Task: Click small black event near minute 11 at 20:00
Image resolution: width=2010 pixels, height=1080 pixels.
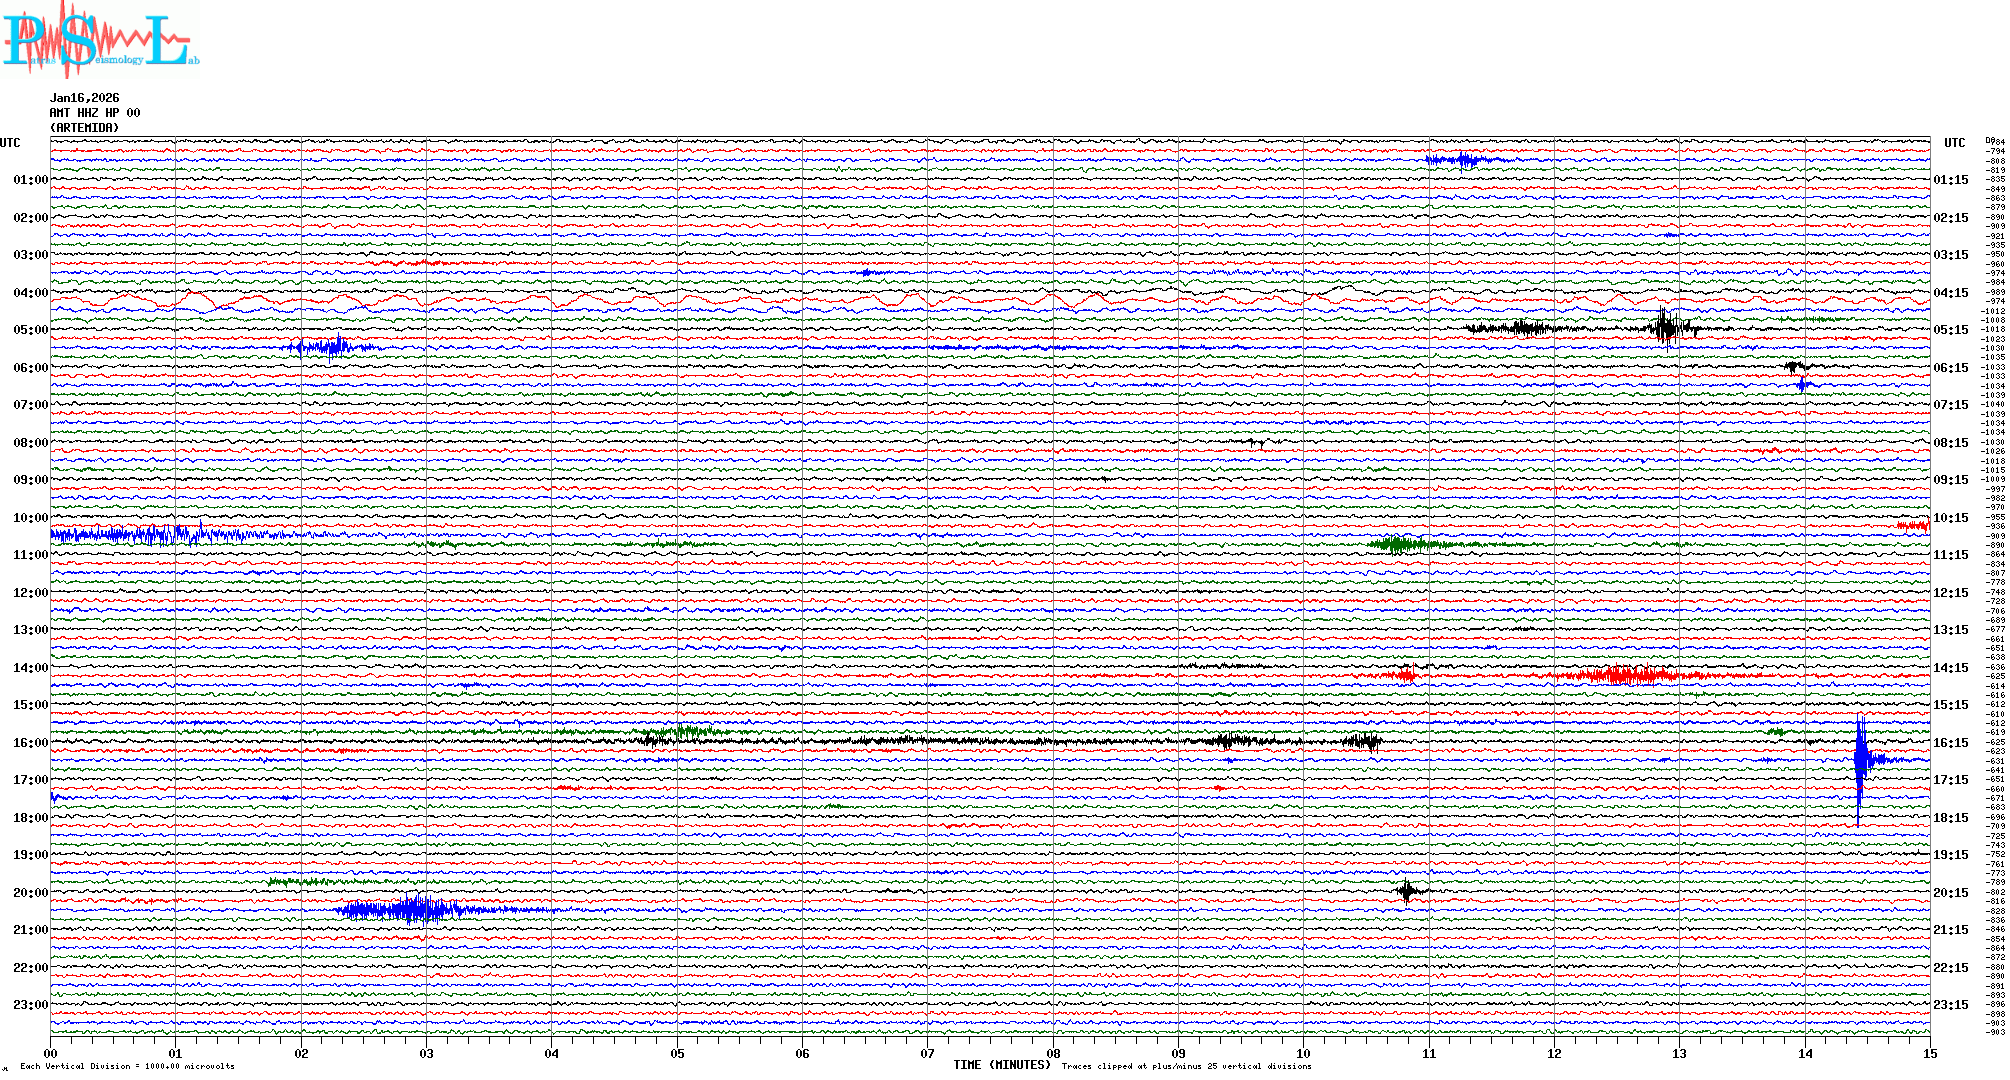Action: (1407, 890)
